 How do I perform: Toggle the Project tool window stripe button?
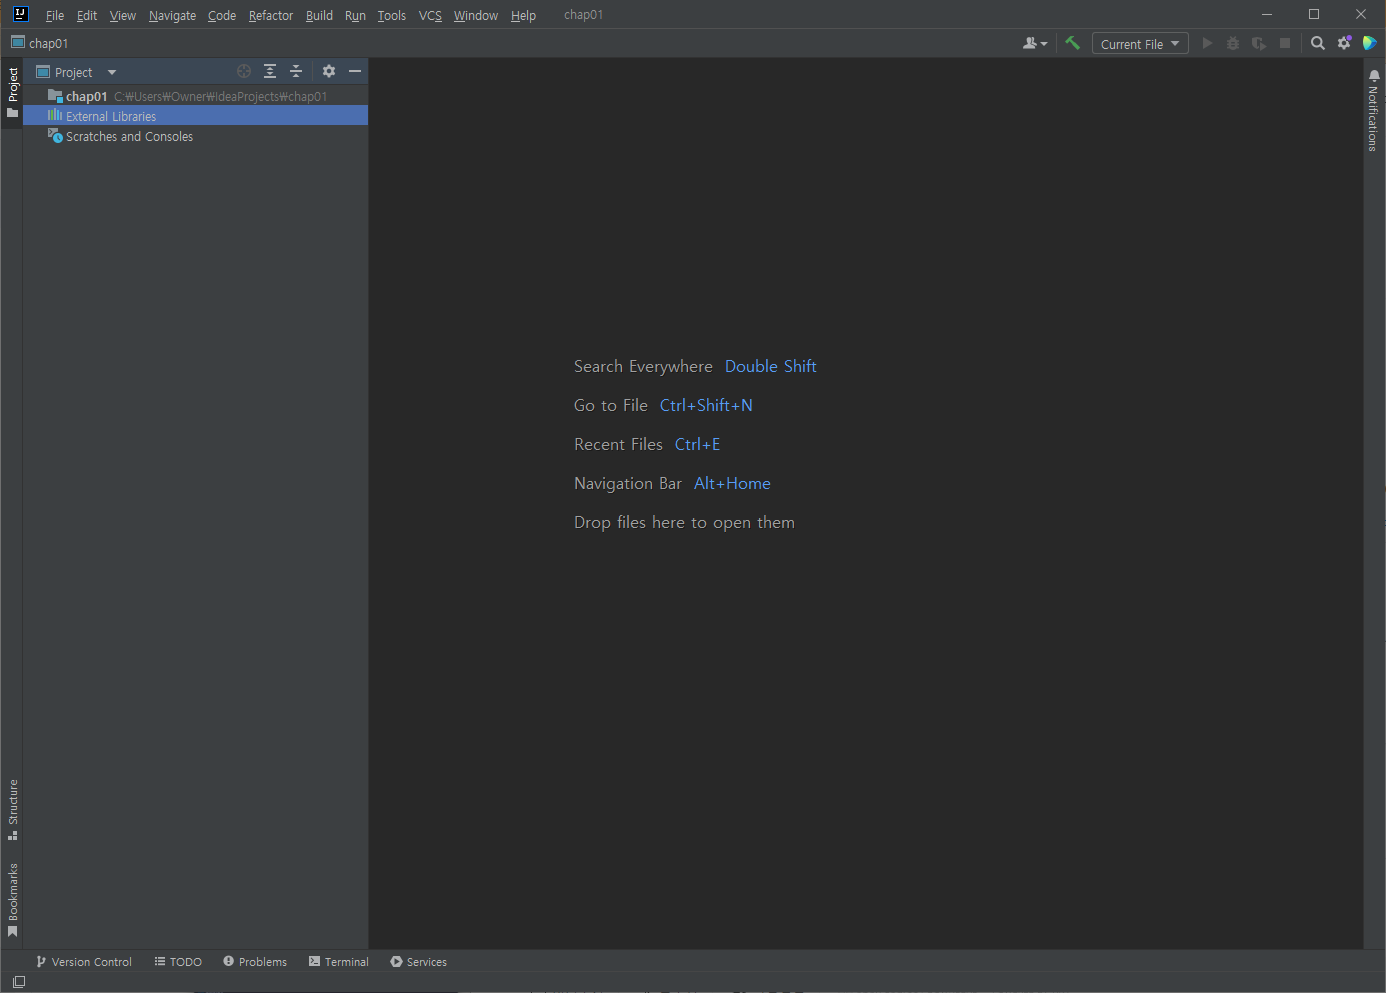point(13,92)
